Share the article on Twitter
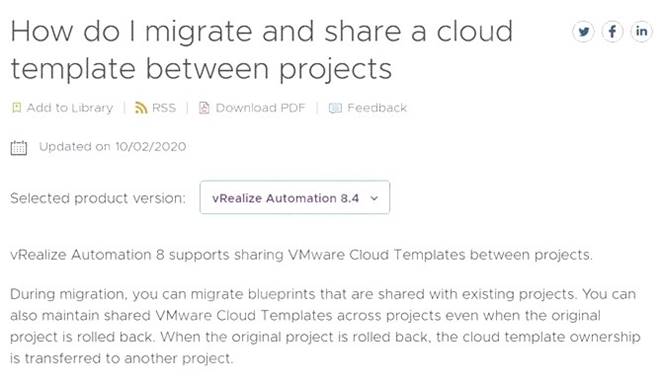Image resolution: width=661 pixels, height=384 pixels. 583,31
